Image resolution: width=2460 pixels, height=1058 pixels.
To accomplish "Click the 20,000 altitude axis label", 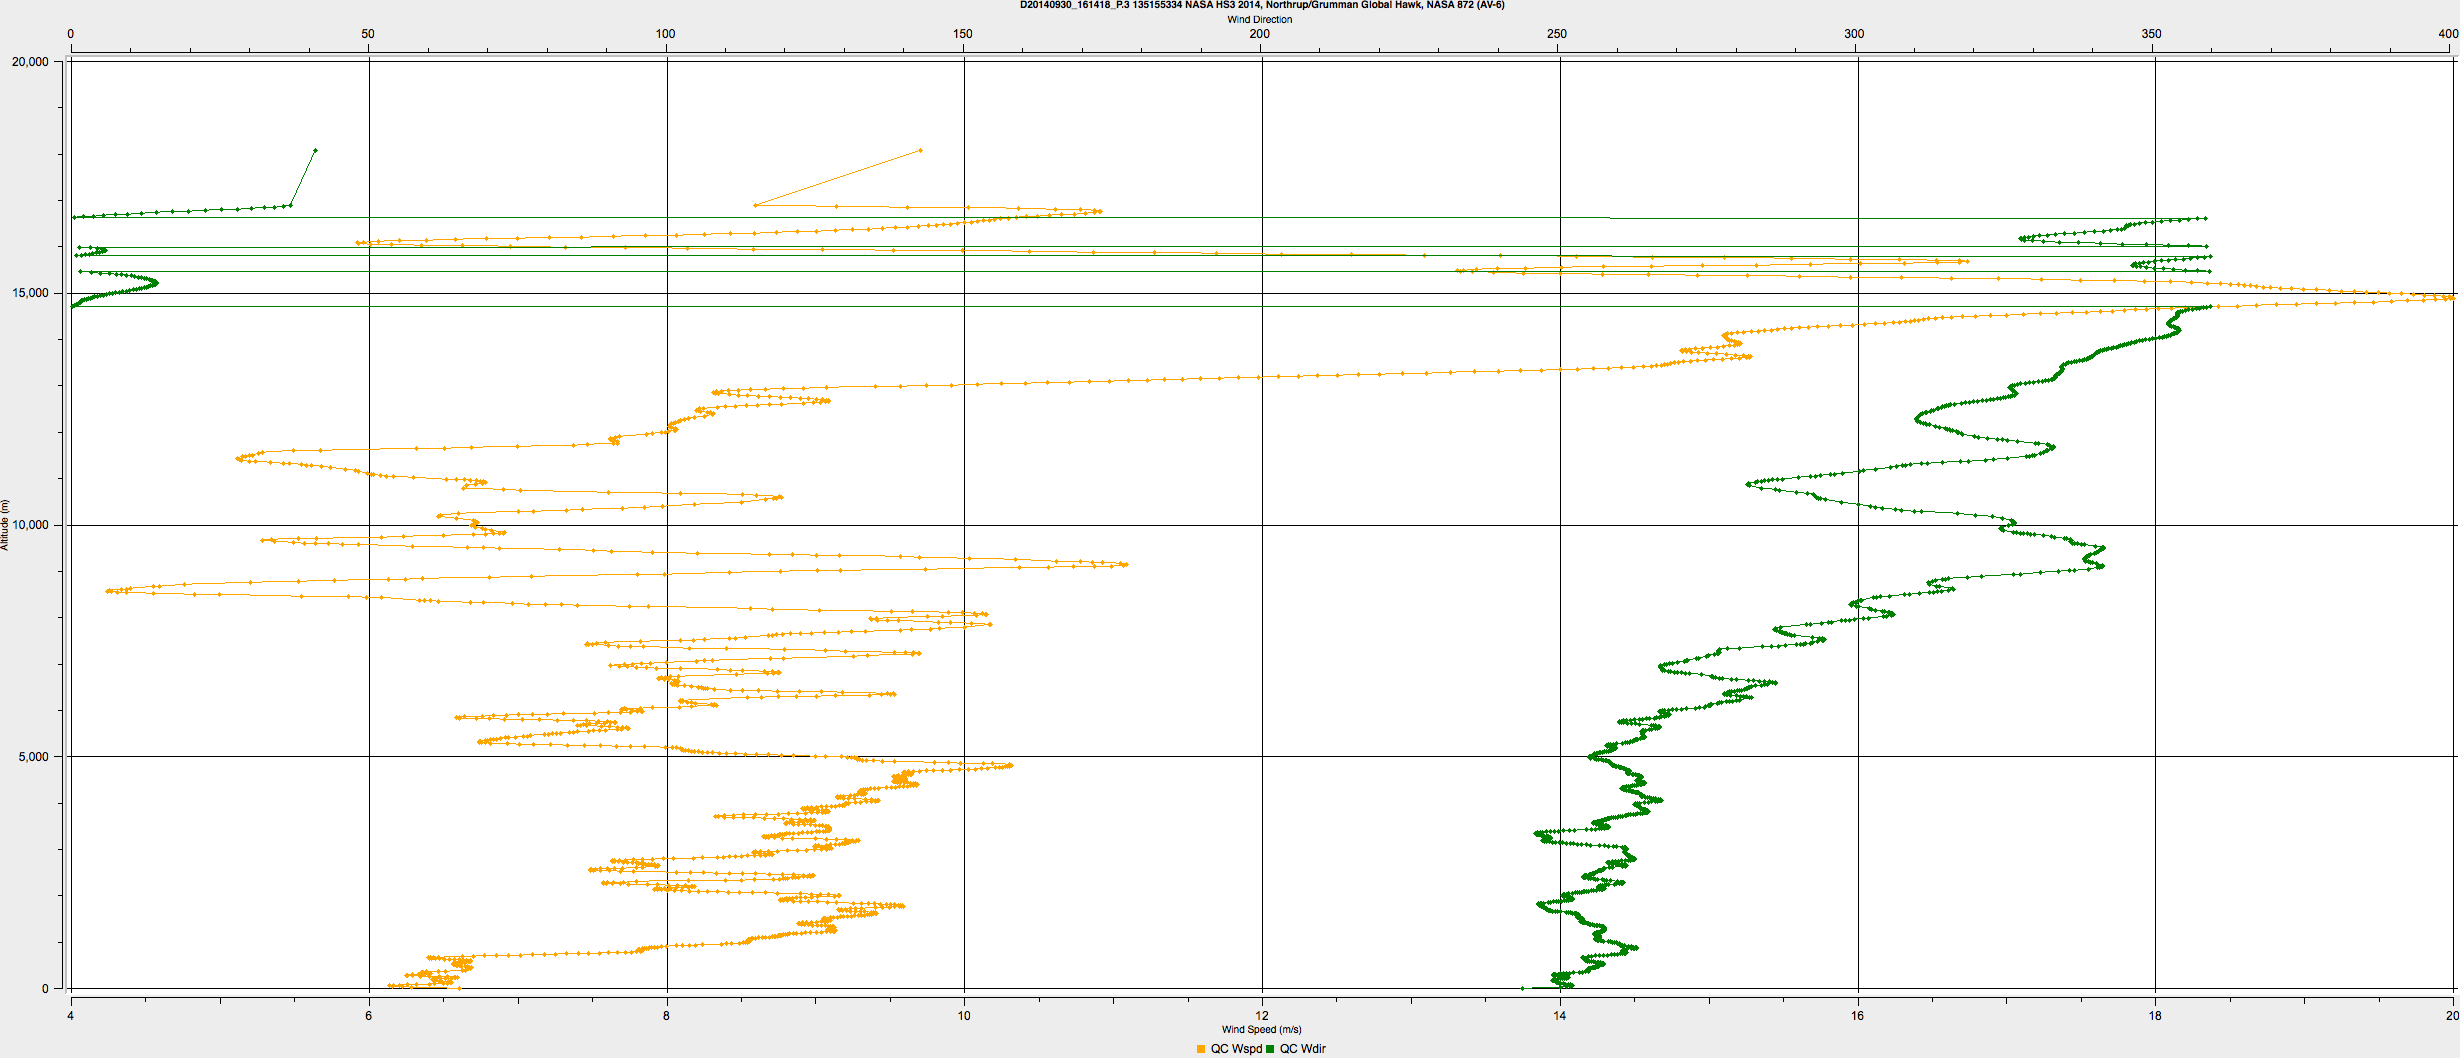I will point(30,61).
